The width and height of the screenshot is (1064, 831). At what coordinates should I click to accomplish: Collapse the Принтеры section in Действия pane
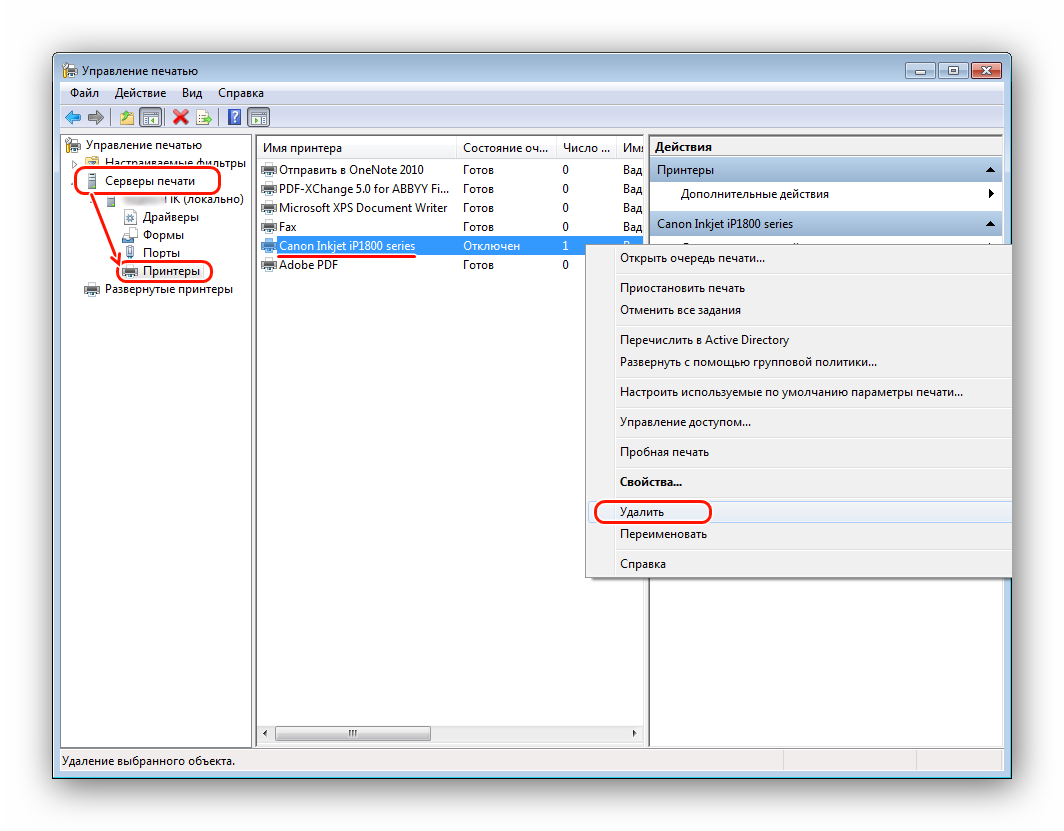coord(990,171)
